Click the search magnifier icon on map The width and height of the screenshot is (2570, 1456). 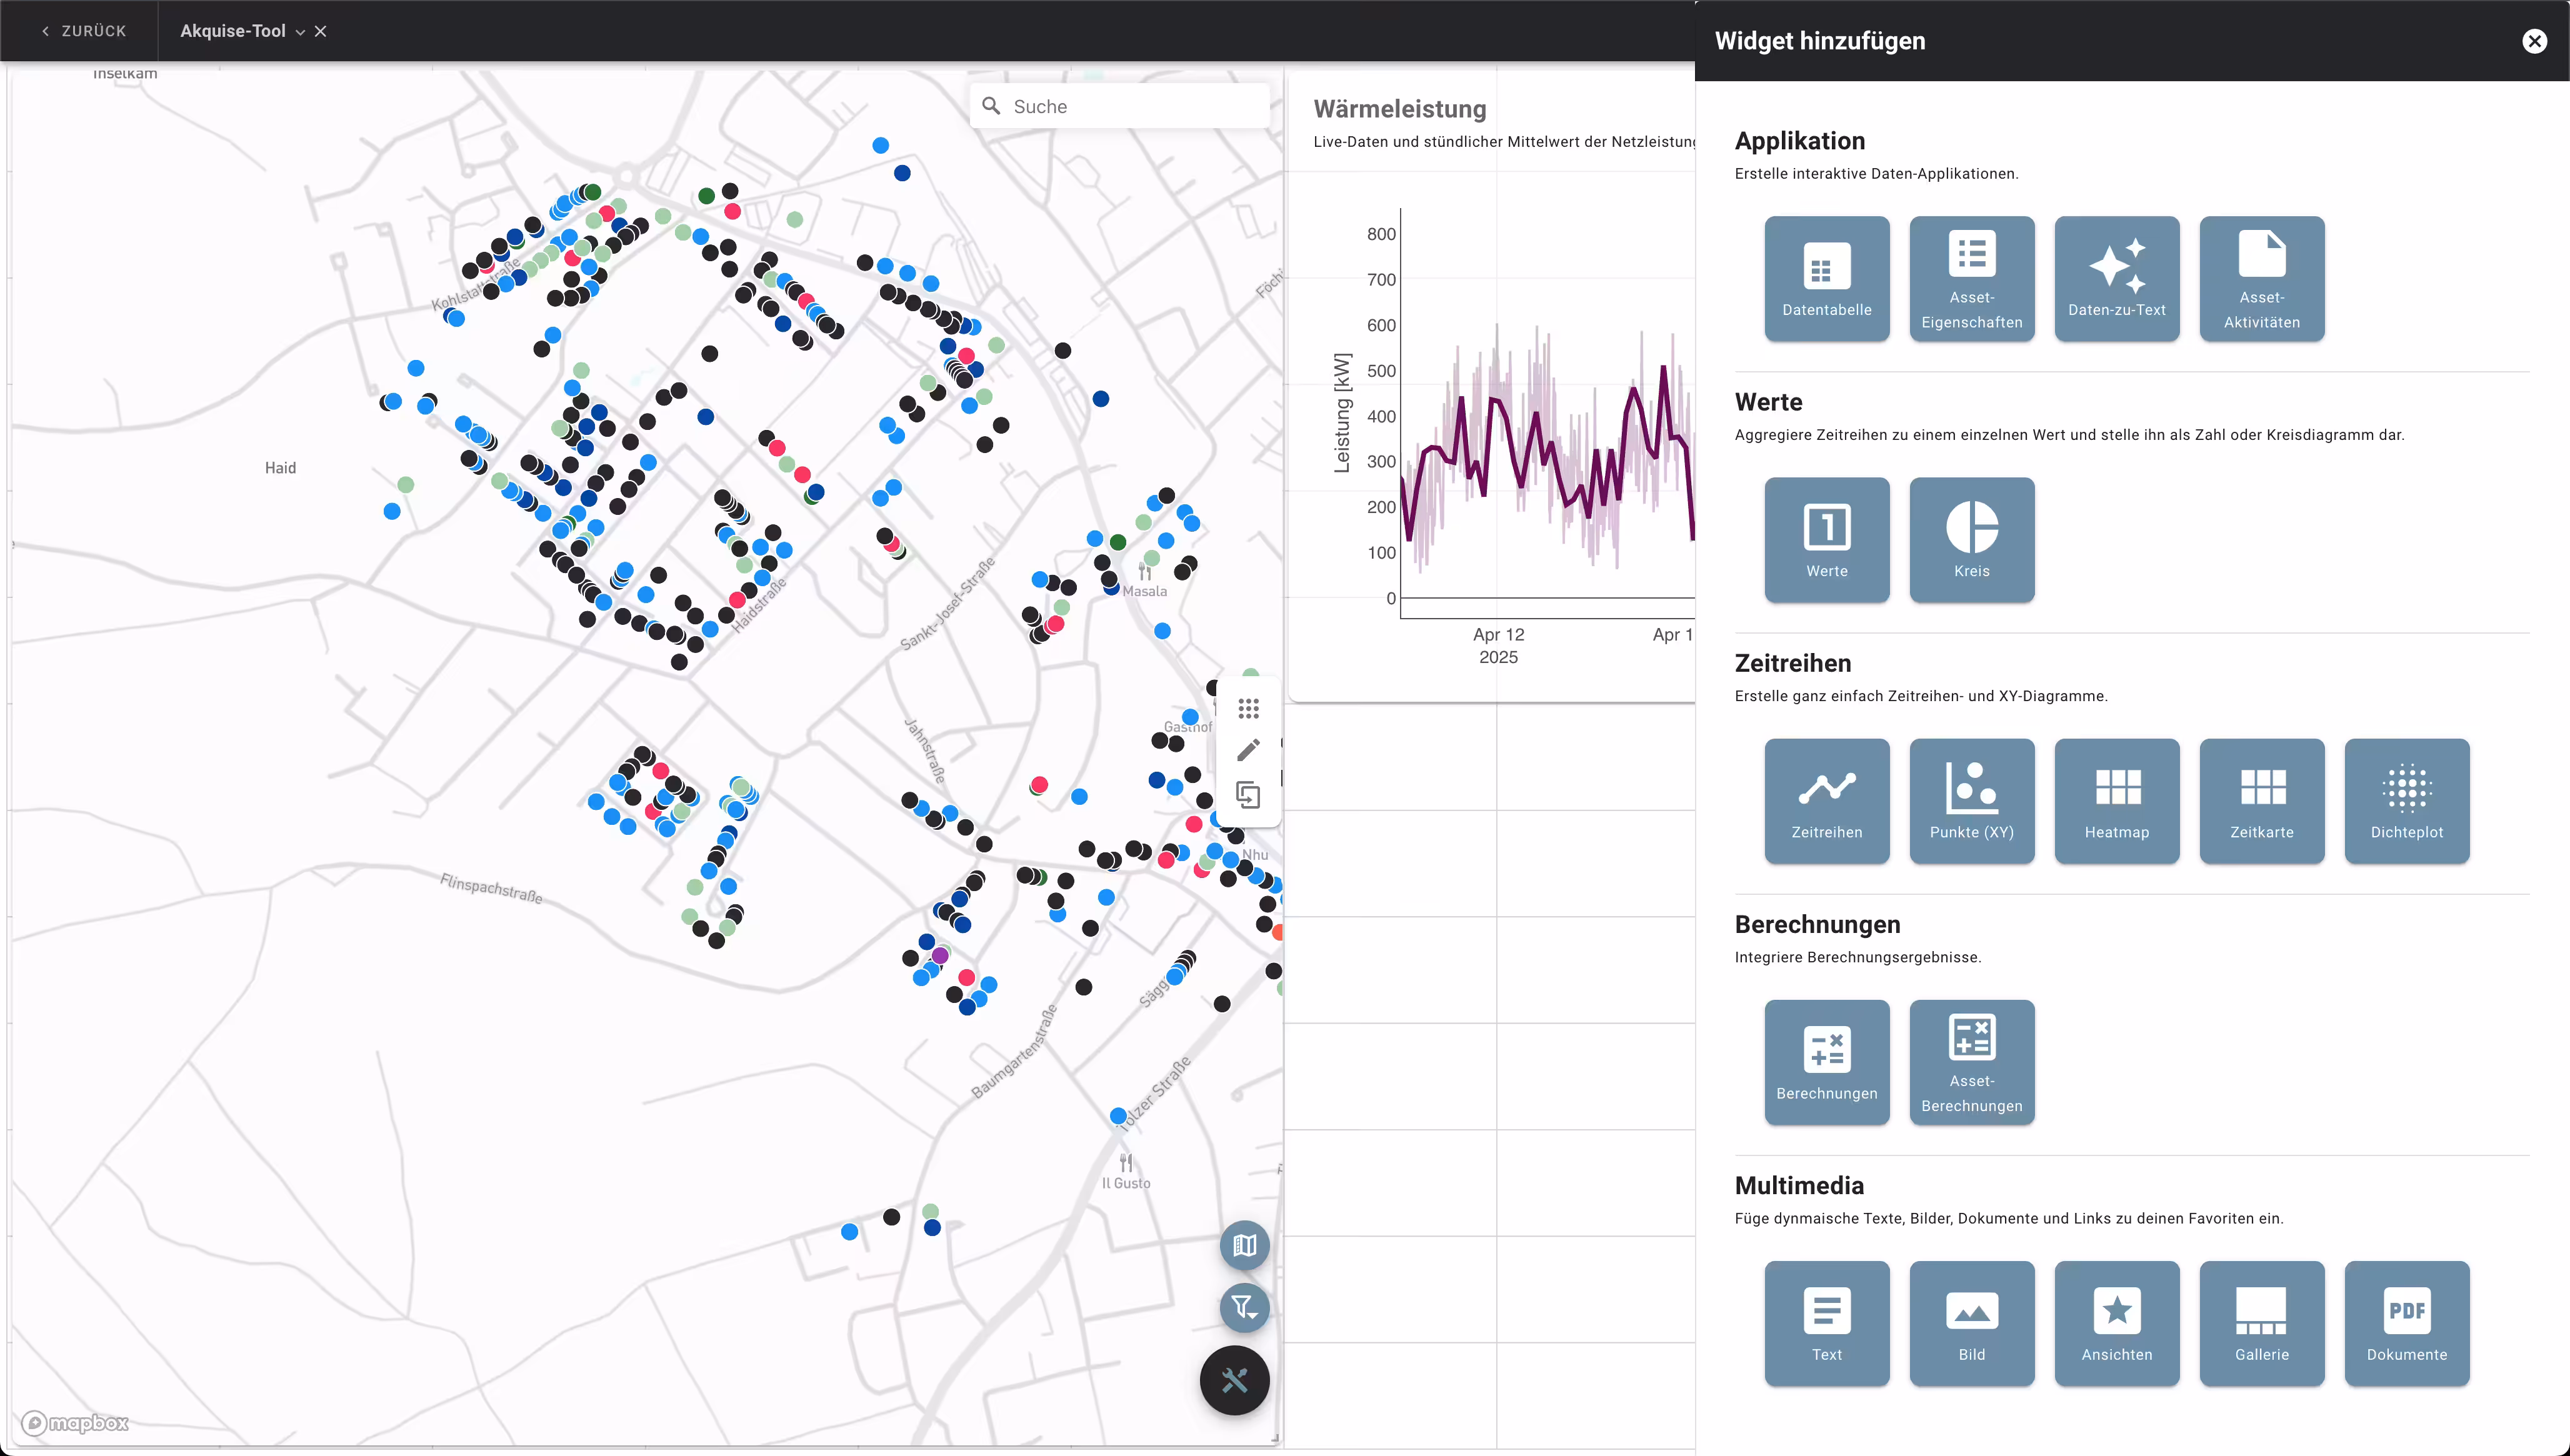click(x=991, y=106)
